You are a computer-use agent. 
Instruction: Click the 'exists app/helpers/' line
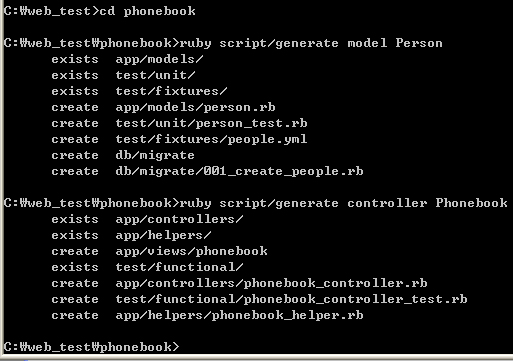point(131,235)
